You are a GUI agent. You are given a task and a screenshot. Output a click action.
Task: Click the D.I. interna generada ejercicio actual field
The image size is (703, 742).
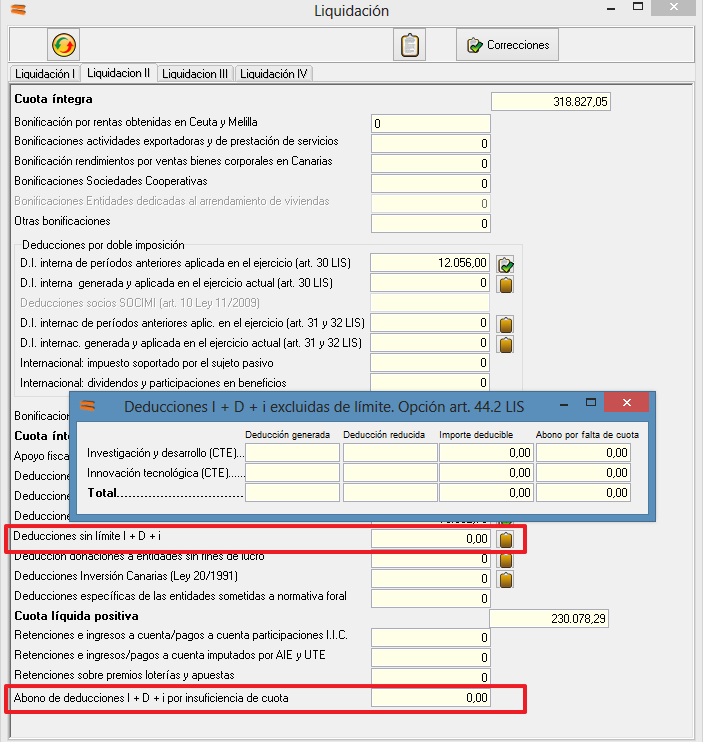pyautogui.click(x=430, y=283)
